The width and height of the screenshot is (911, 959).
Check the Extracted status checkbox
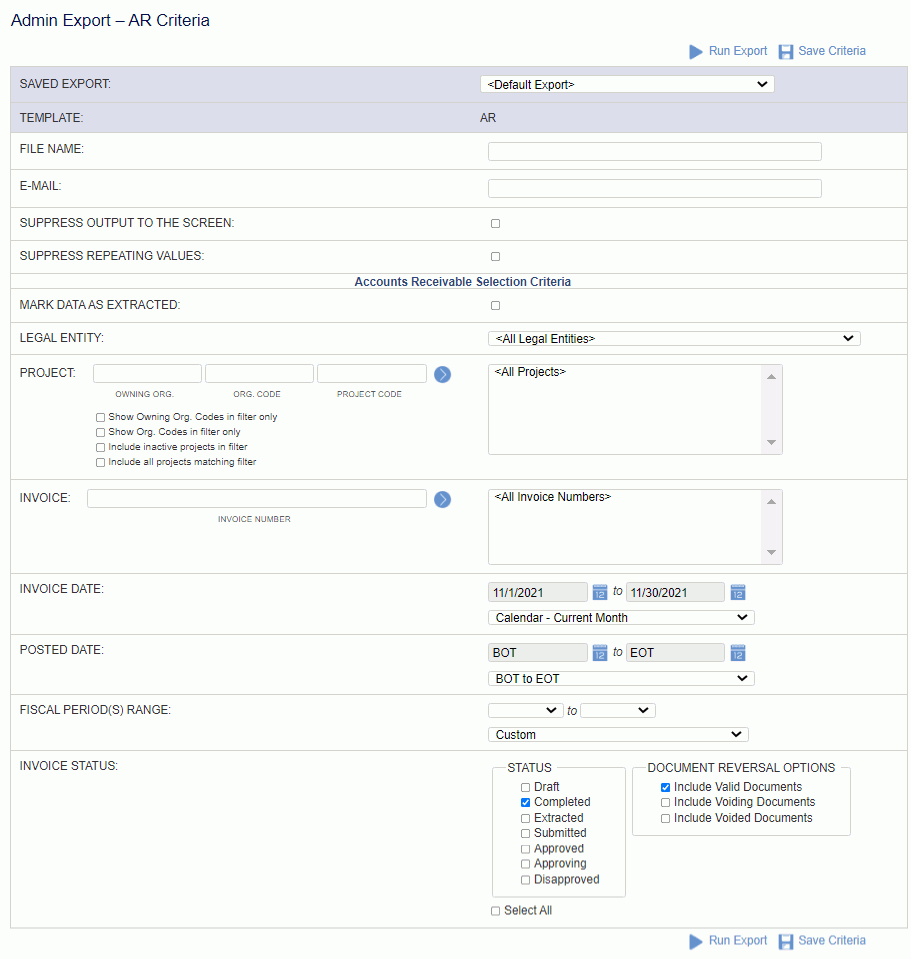[x=525, y=818]
